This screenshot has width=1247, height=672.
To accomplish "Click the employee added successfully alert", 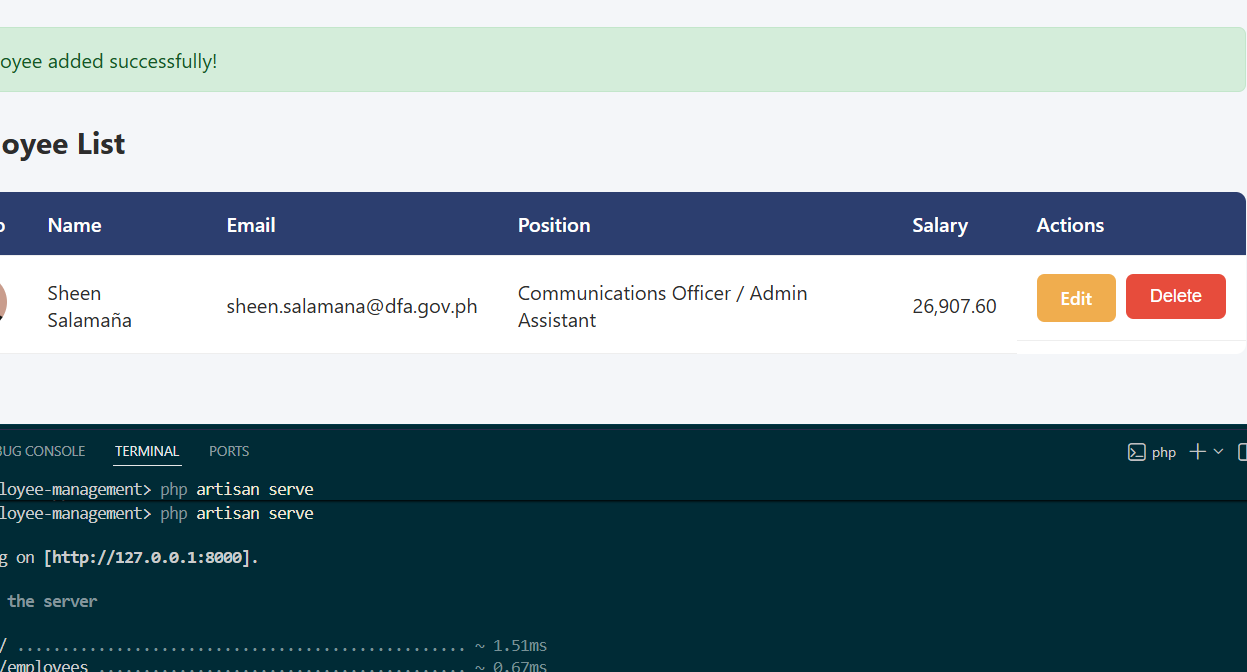I will coord(623,60).
